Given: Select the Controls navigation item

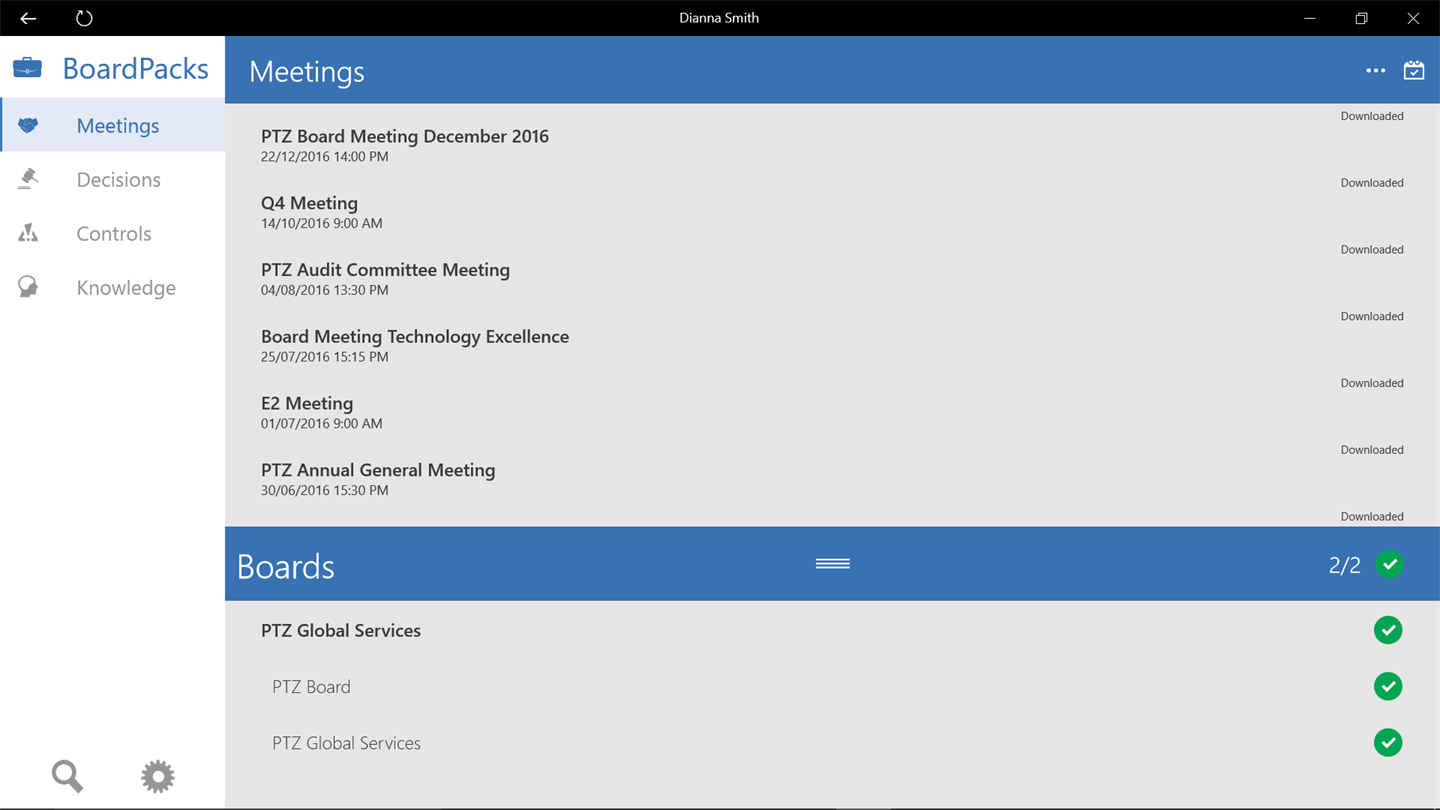Looking at the screenshot, I should click(x=113, y=233).
